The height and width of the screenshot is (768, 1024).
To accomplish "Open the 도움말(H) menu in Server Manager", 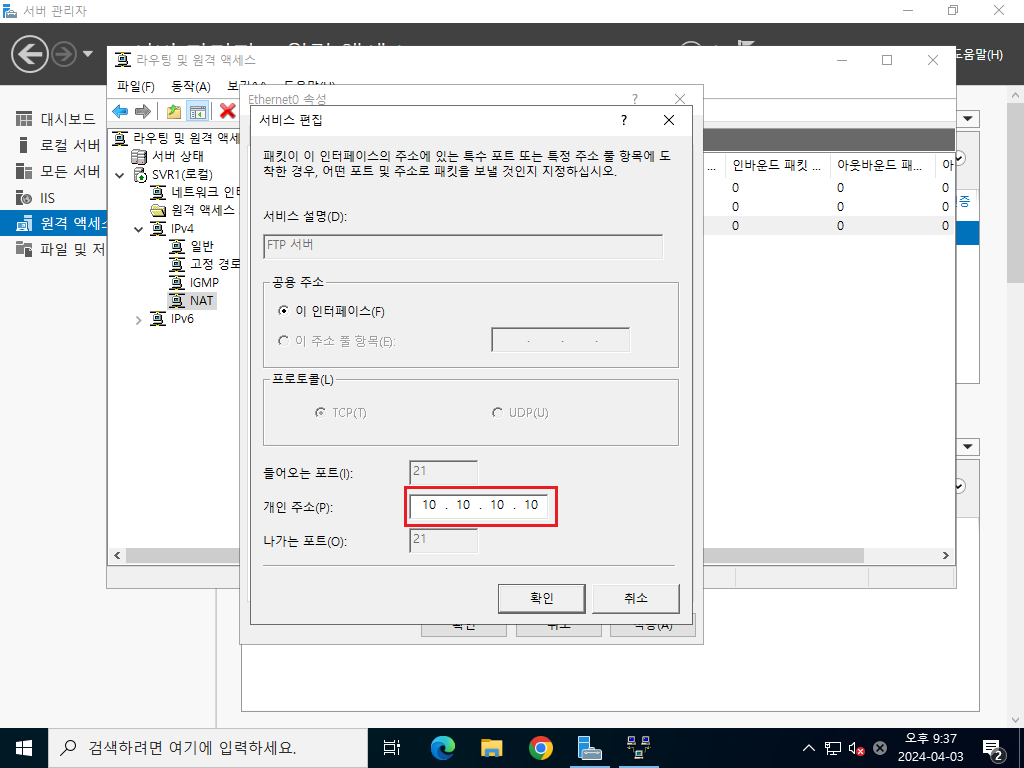I will (978, 55).
